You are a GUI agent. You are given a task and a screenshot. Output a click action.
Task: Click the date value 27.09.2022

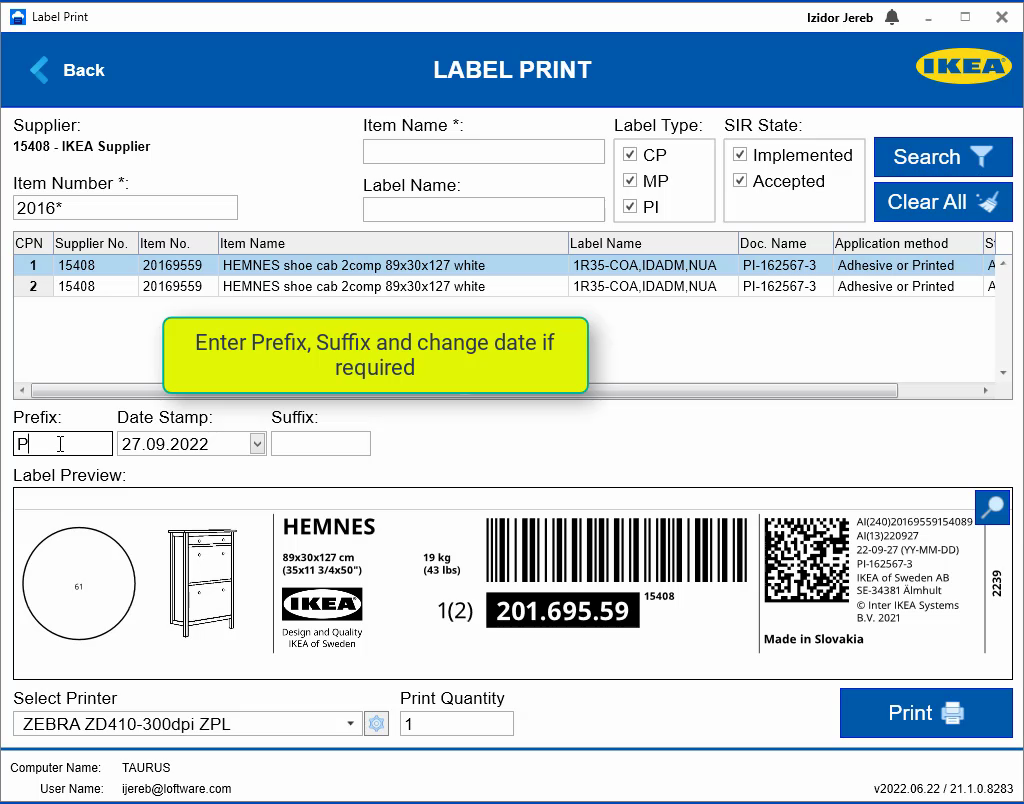click(x=165, y=444)
